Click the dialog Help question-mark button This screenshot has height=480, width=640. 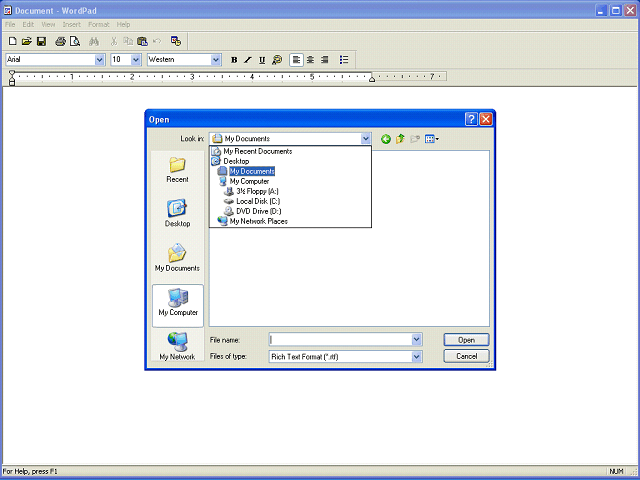coord(471,119)
